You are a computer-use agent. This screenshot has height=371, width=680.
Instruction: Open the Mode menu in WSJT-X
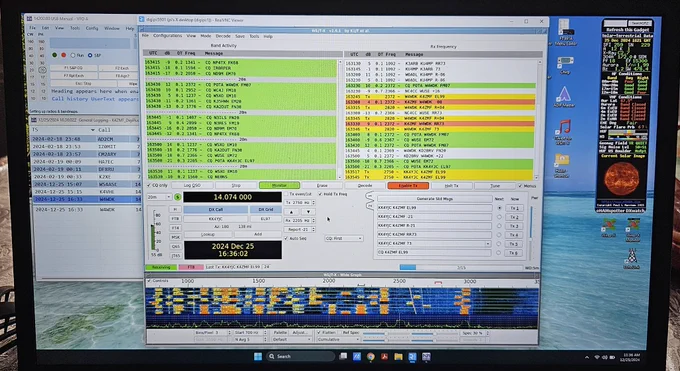(x=206, y=36)
